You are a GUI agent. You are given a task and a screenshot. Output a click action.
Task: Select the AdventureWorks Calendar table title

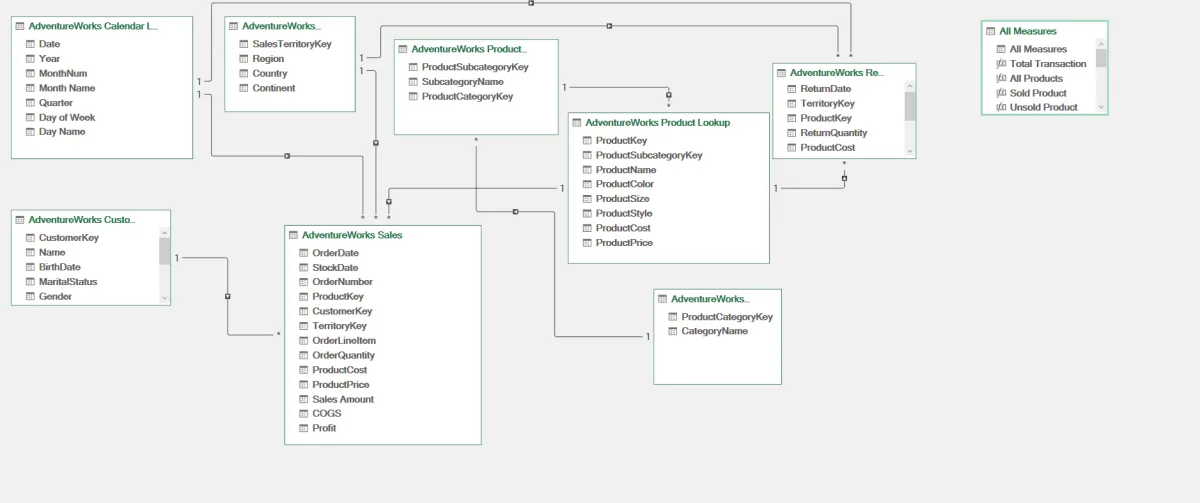(93, 26)
